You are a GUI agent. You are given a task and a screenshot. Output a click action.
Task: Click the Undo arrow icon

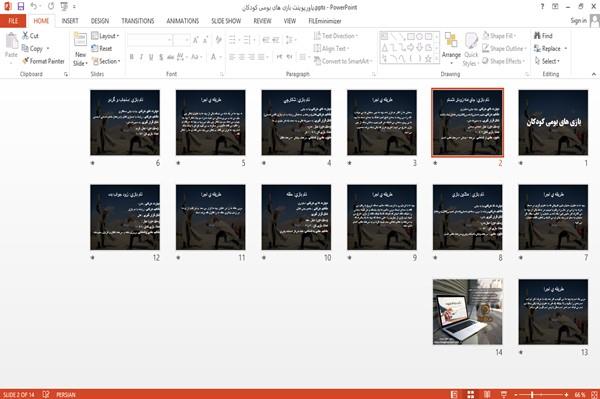pos(34,6)
